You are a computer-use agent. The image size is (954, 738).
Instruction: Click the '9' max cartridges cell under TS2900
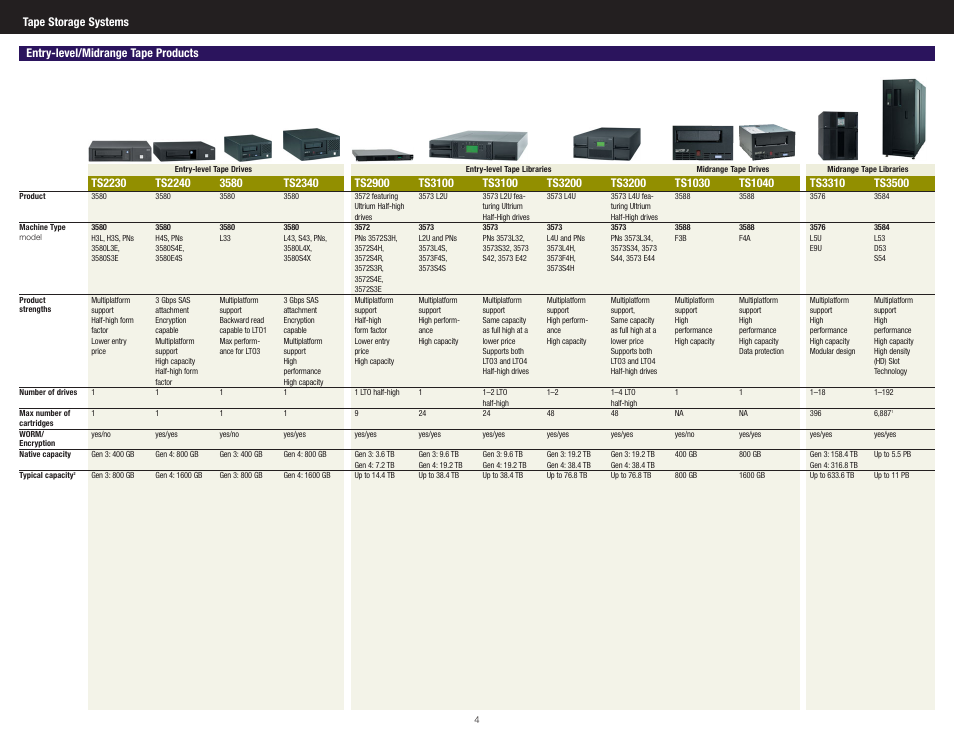[x=357, y=414]
